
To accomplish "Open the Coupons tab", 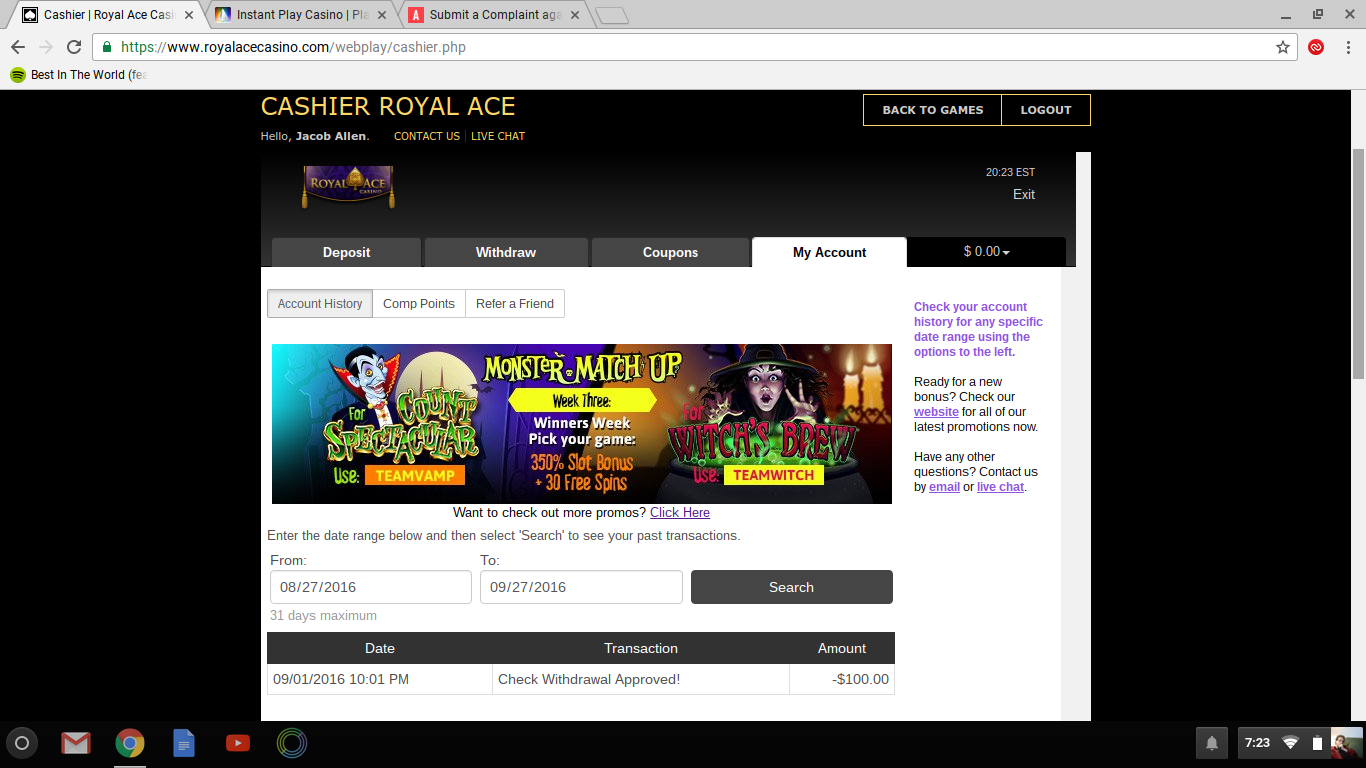I will [670, 252].
